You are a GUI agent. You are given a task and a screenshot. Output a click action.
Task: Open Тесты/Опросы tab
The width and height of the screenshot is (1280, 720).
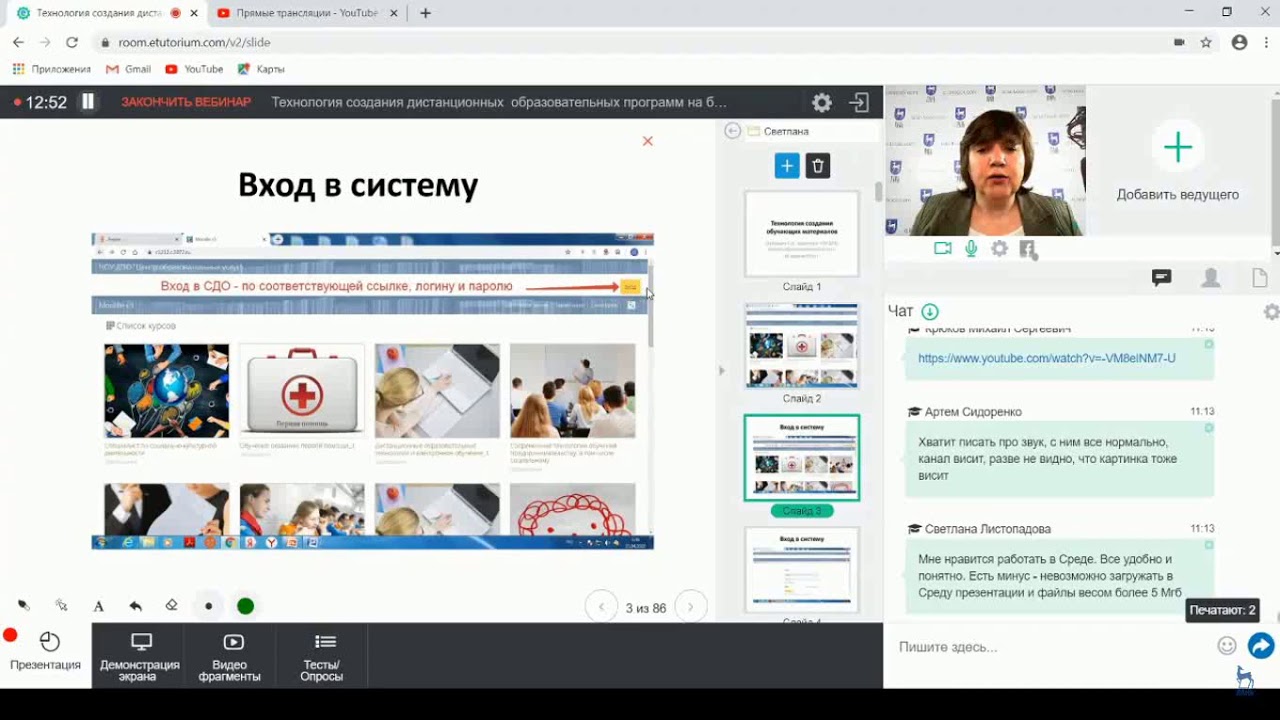[x=322, y=656]
